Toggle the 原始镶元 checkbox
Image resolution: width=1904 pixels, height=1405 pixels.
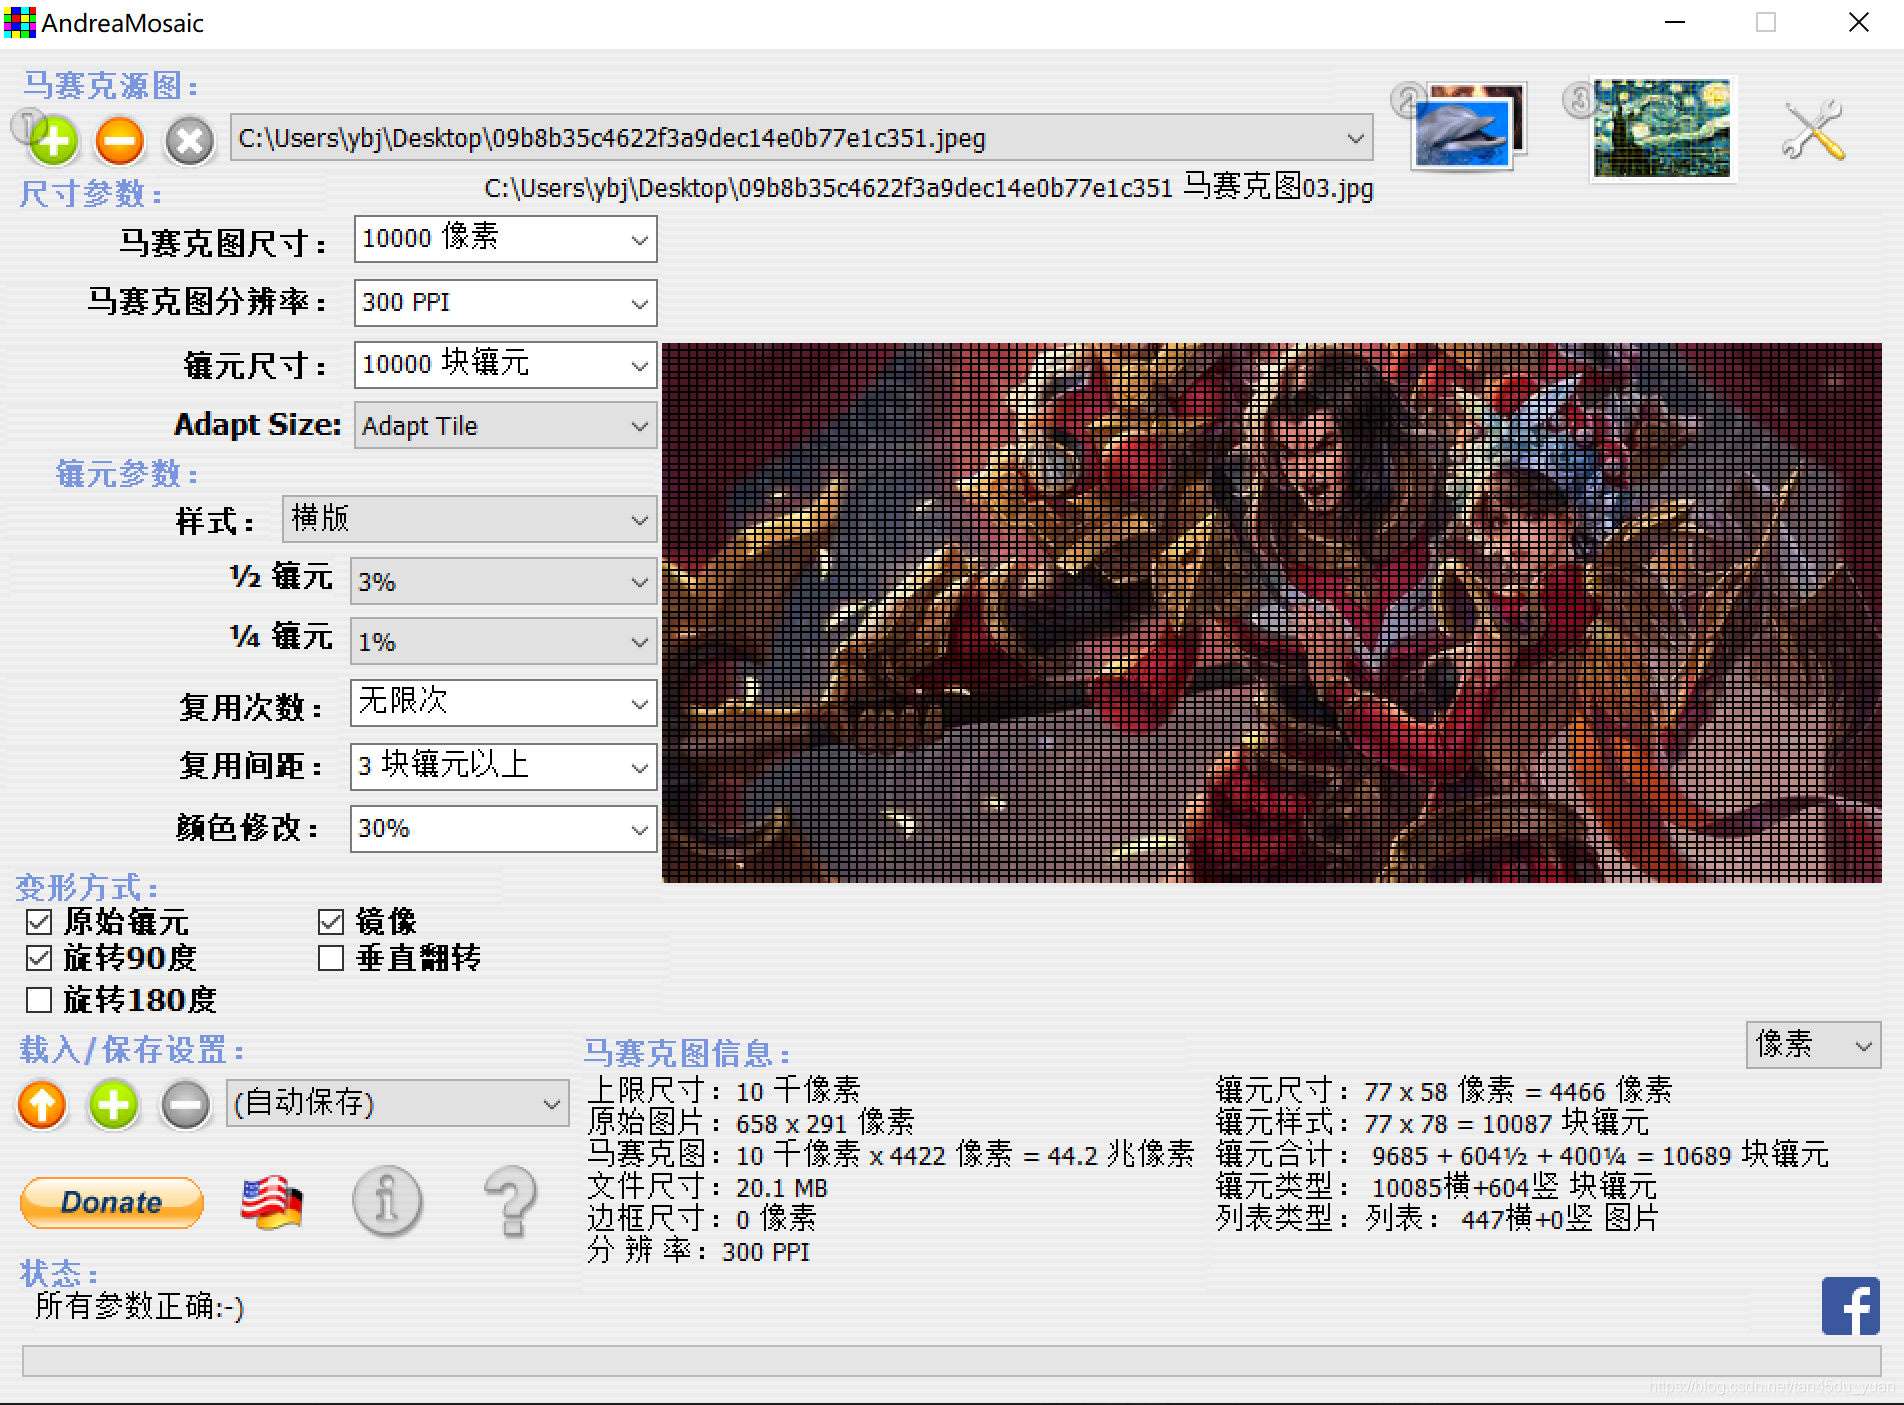[39, 922]
